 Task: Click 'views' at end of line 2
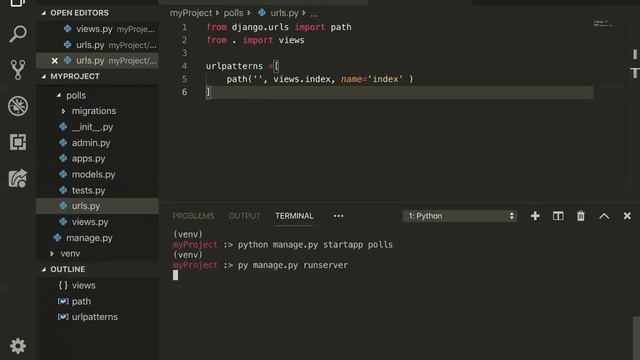coord(291,40)
